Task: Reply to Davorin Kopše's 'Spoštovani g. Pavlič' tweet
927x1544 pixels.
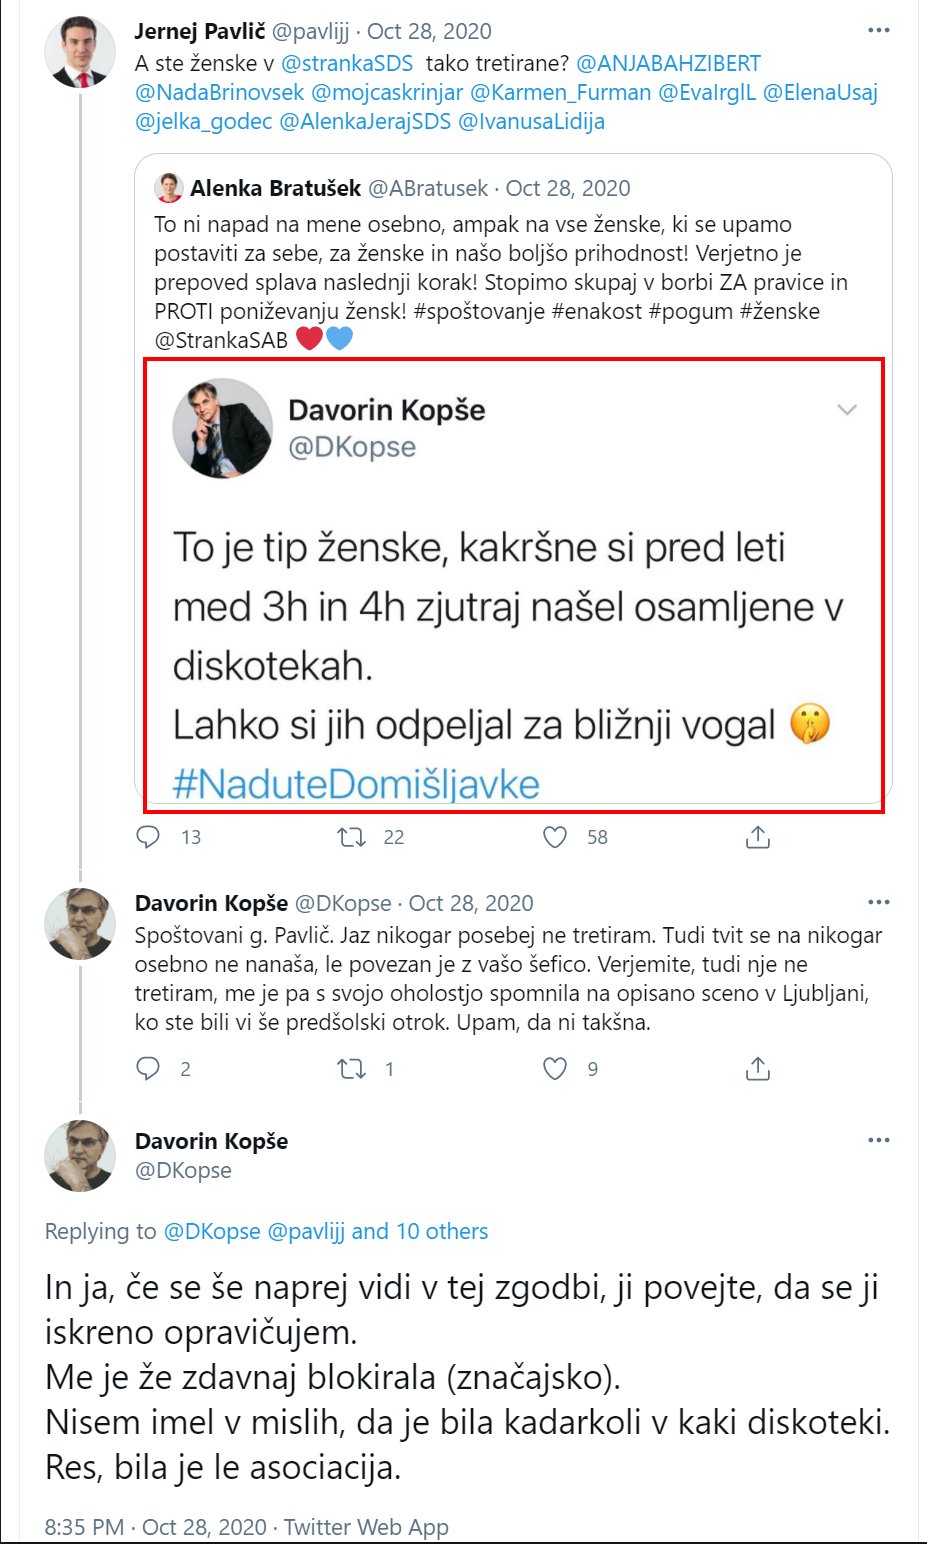Action: pos(148,1069)
